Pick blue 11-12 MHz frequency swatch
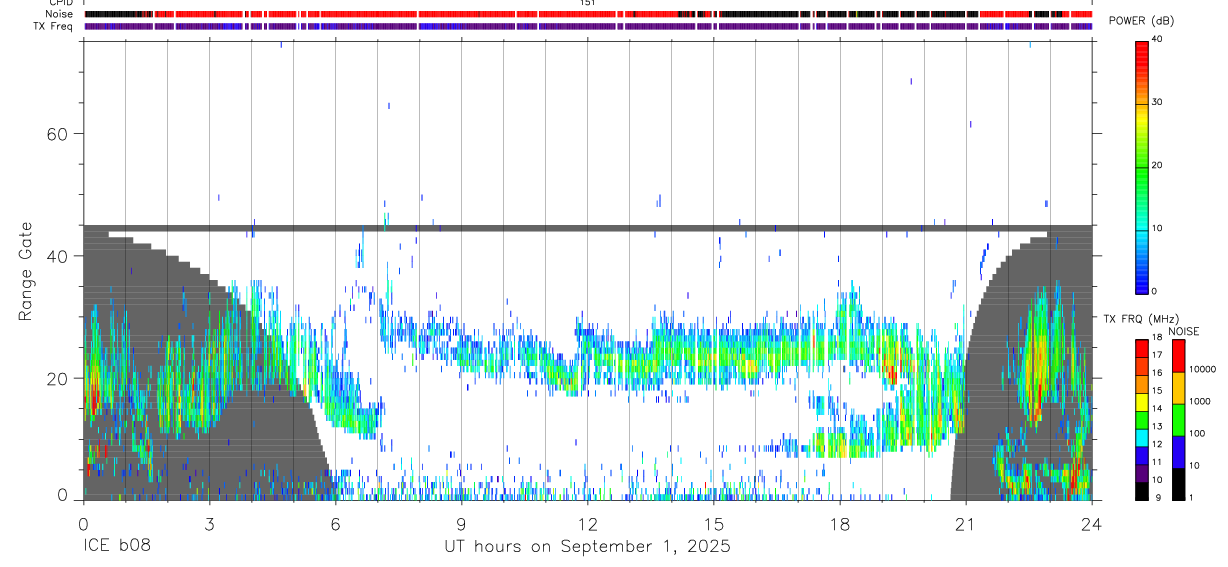The image size is (1228, 567). pos(1141,454)
